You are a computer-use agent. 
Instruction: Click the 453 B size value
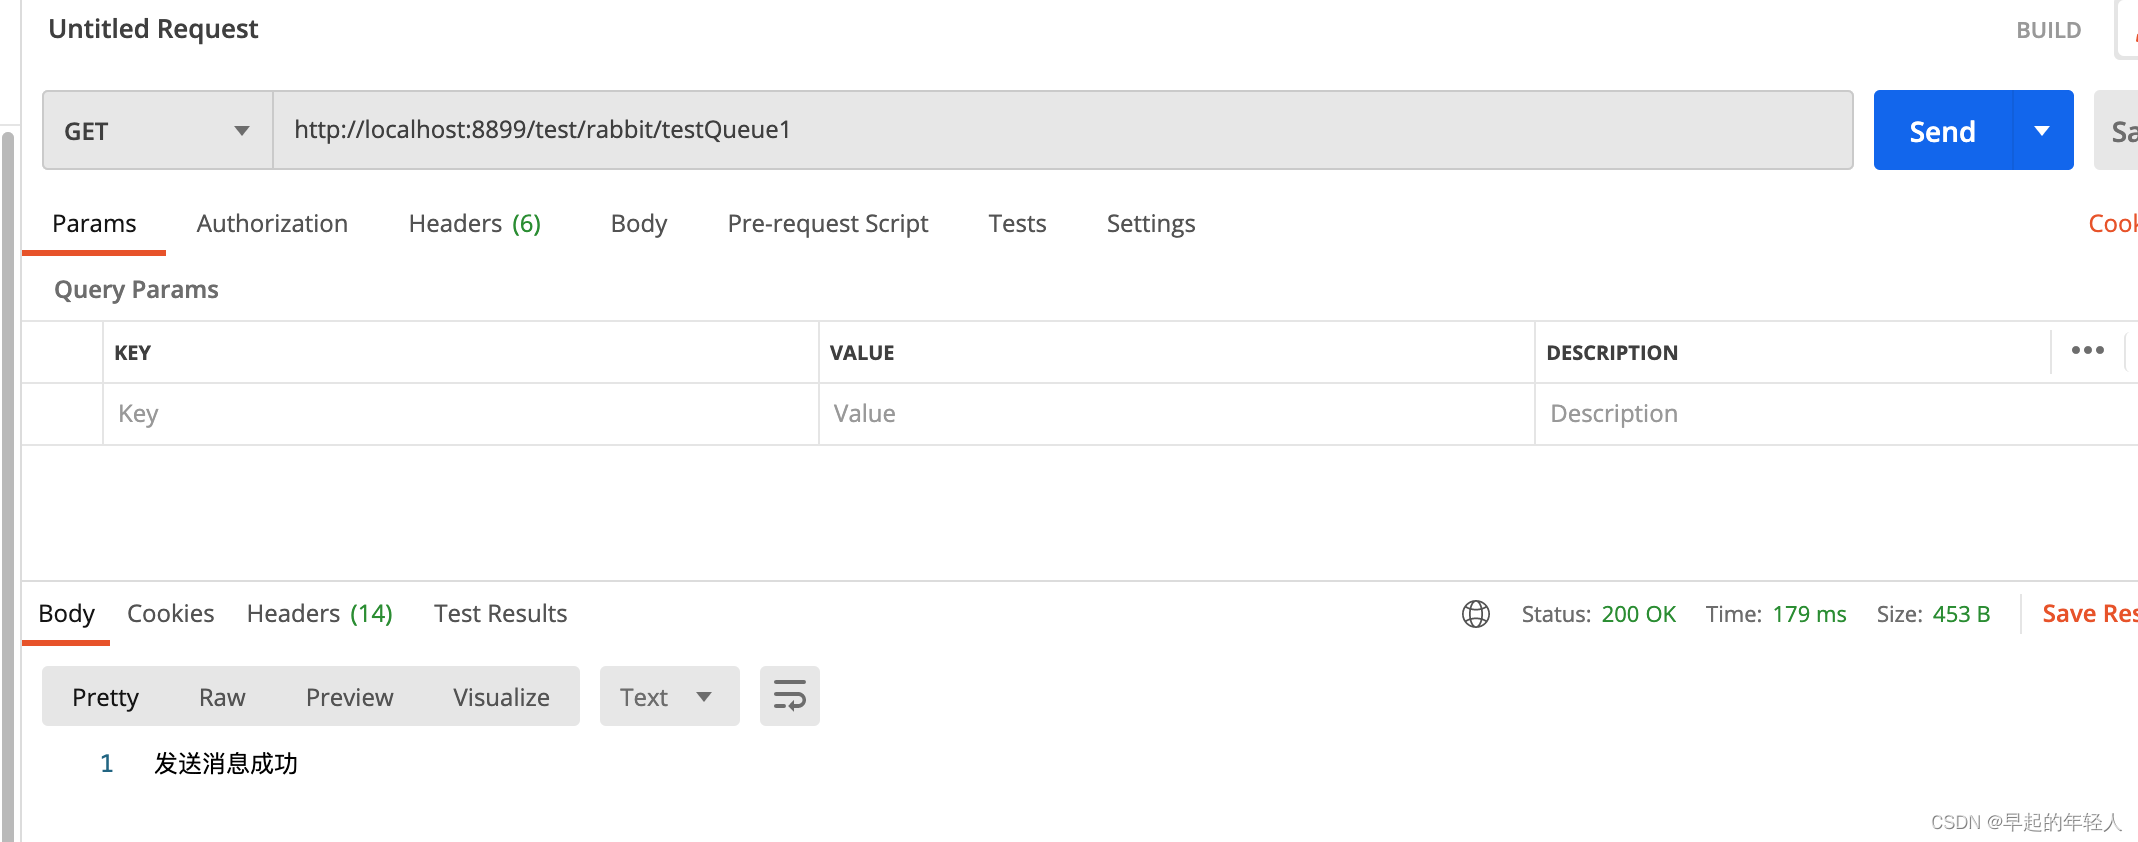pos(1961,614)
